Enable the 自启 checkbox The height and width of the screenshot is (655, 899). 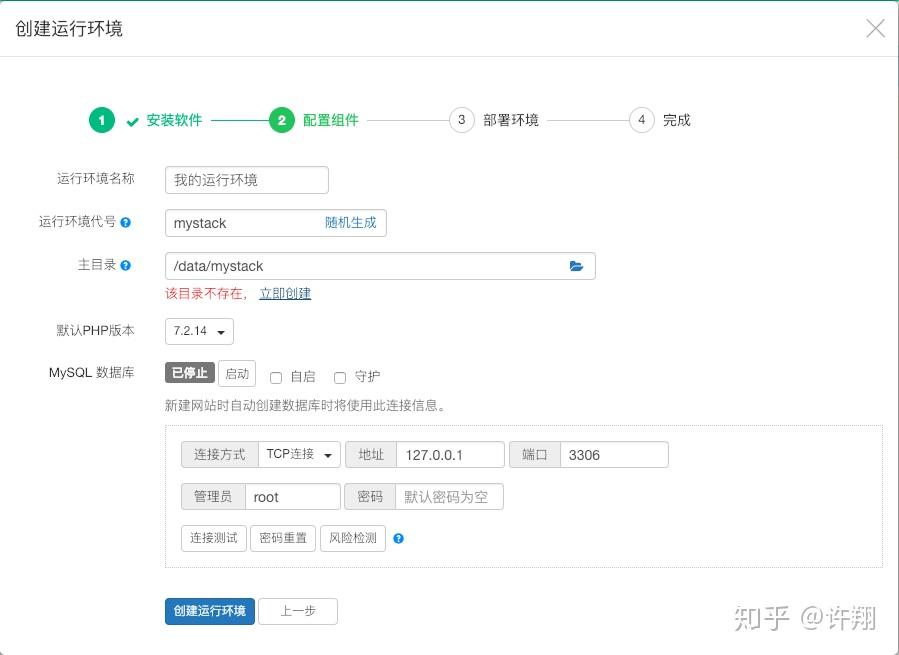[276, 378]
